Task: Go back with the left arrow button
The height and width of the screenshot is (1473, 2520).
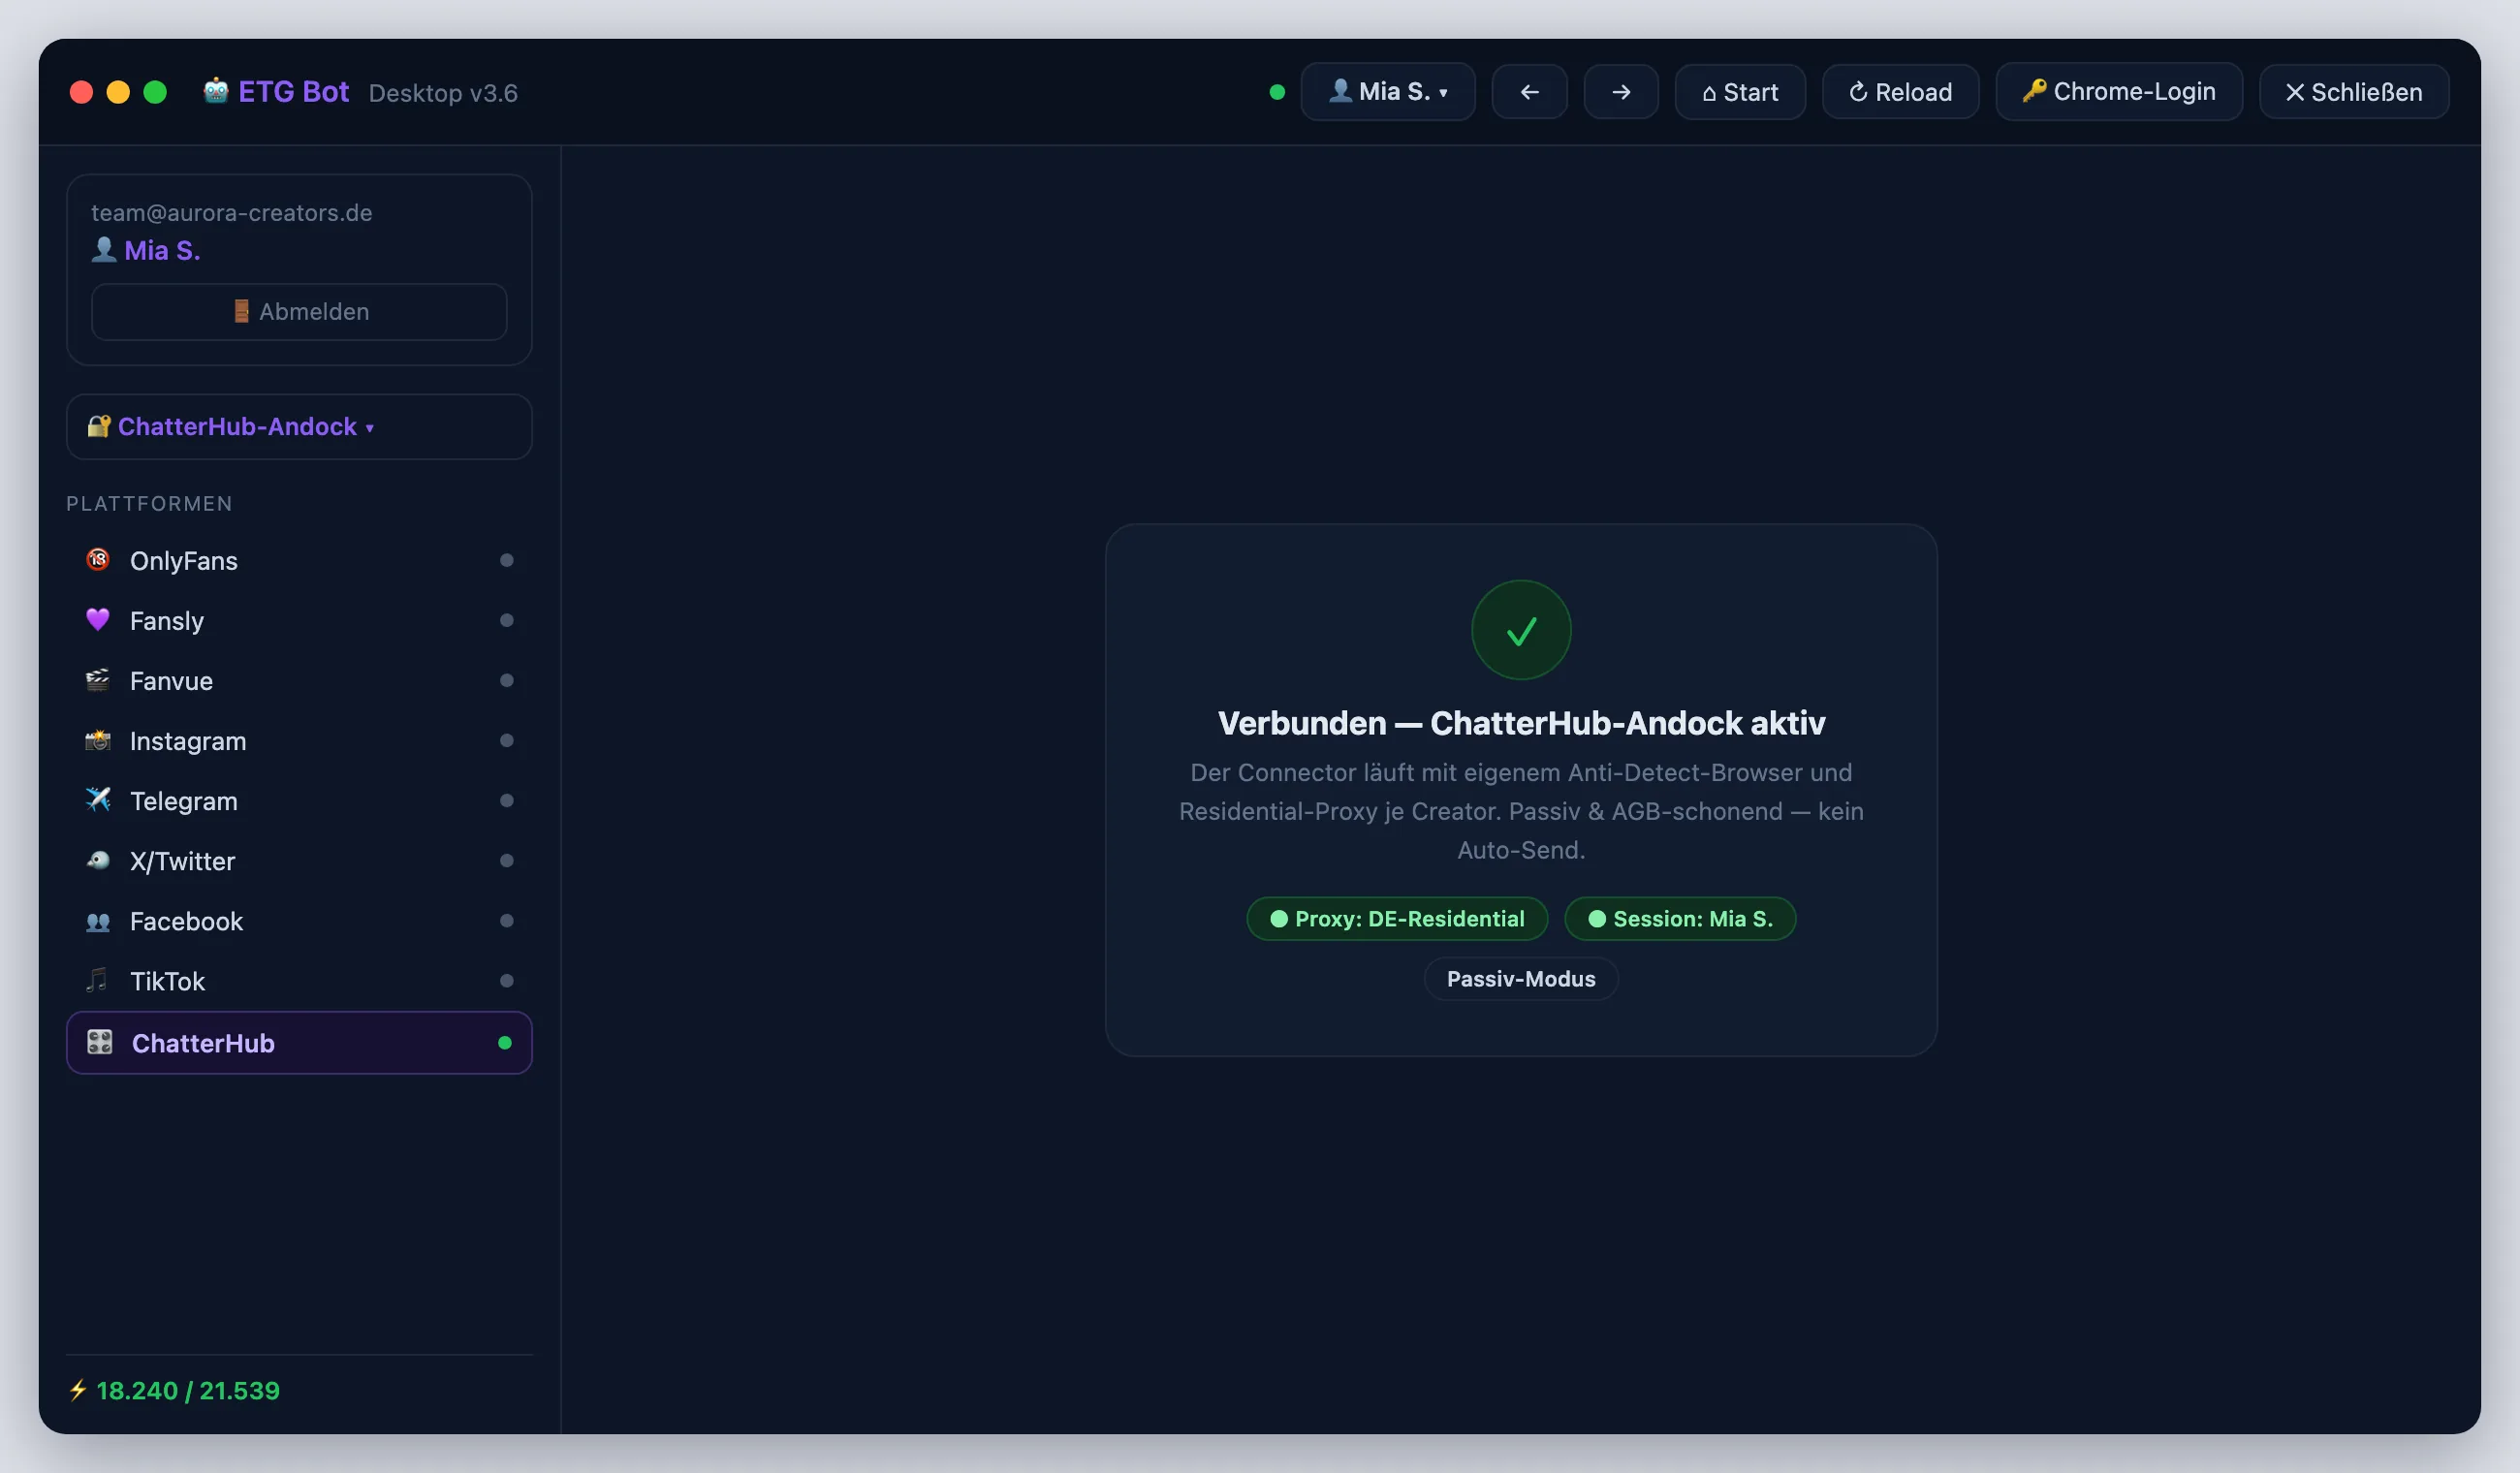Action: tap(1529, 92)
